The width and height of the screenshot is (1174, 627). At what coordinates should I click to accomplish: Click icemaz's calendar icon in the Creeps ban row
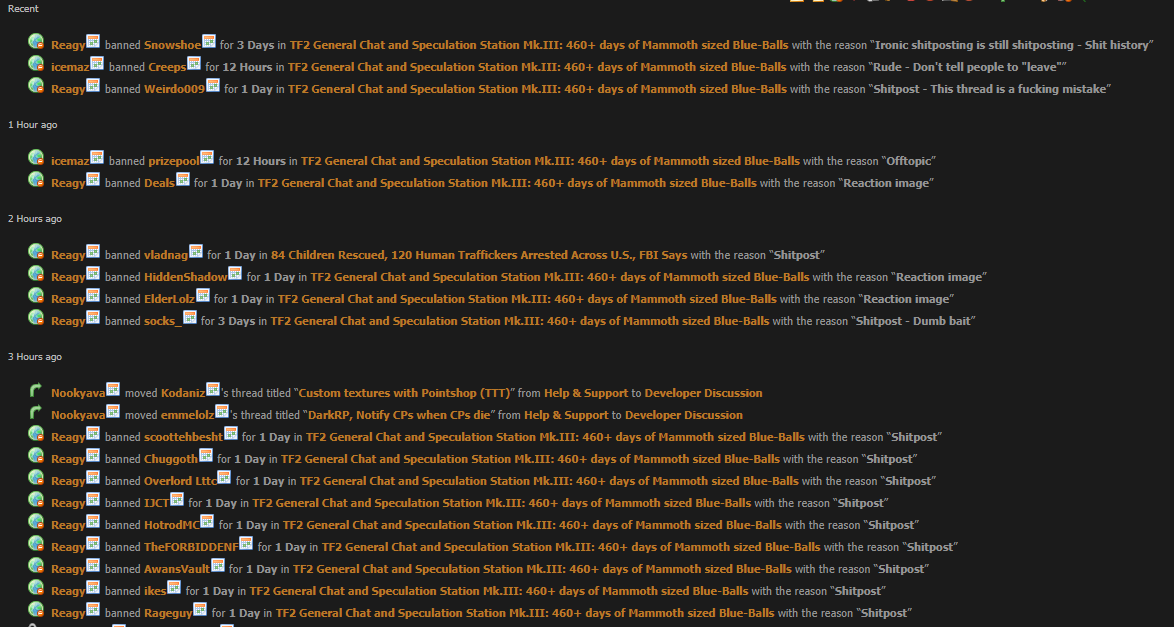97,64
